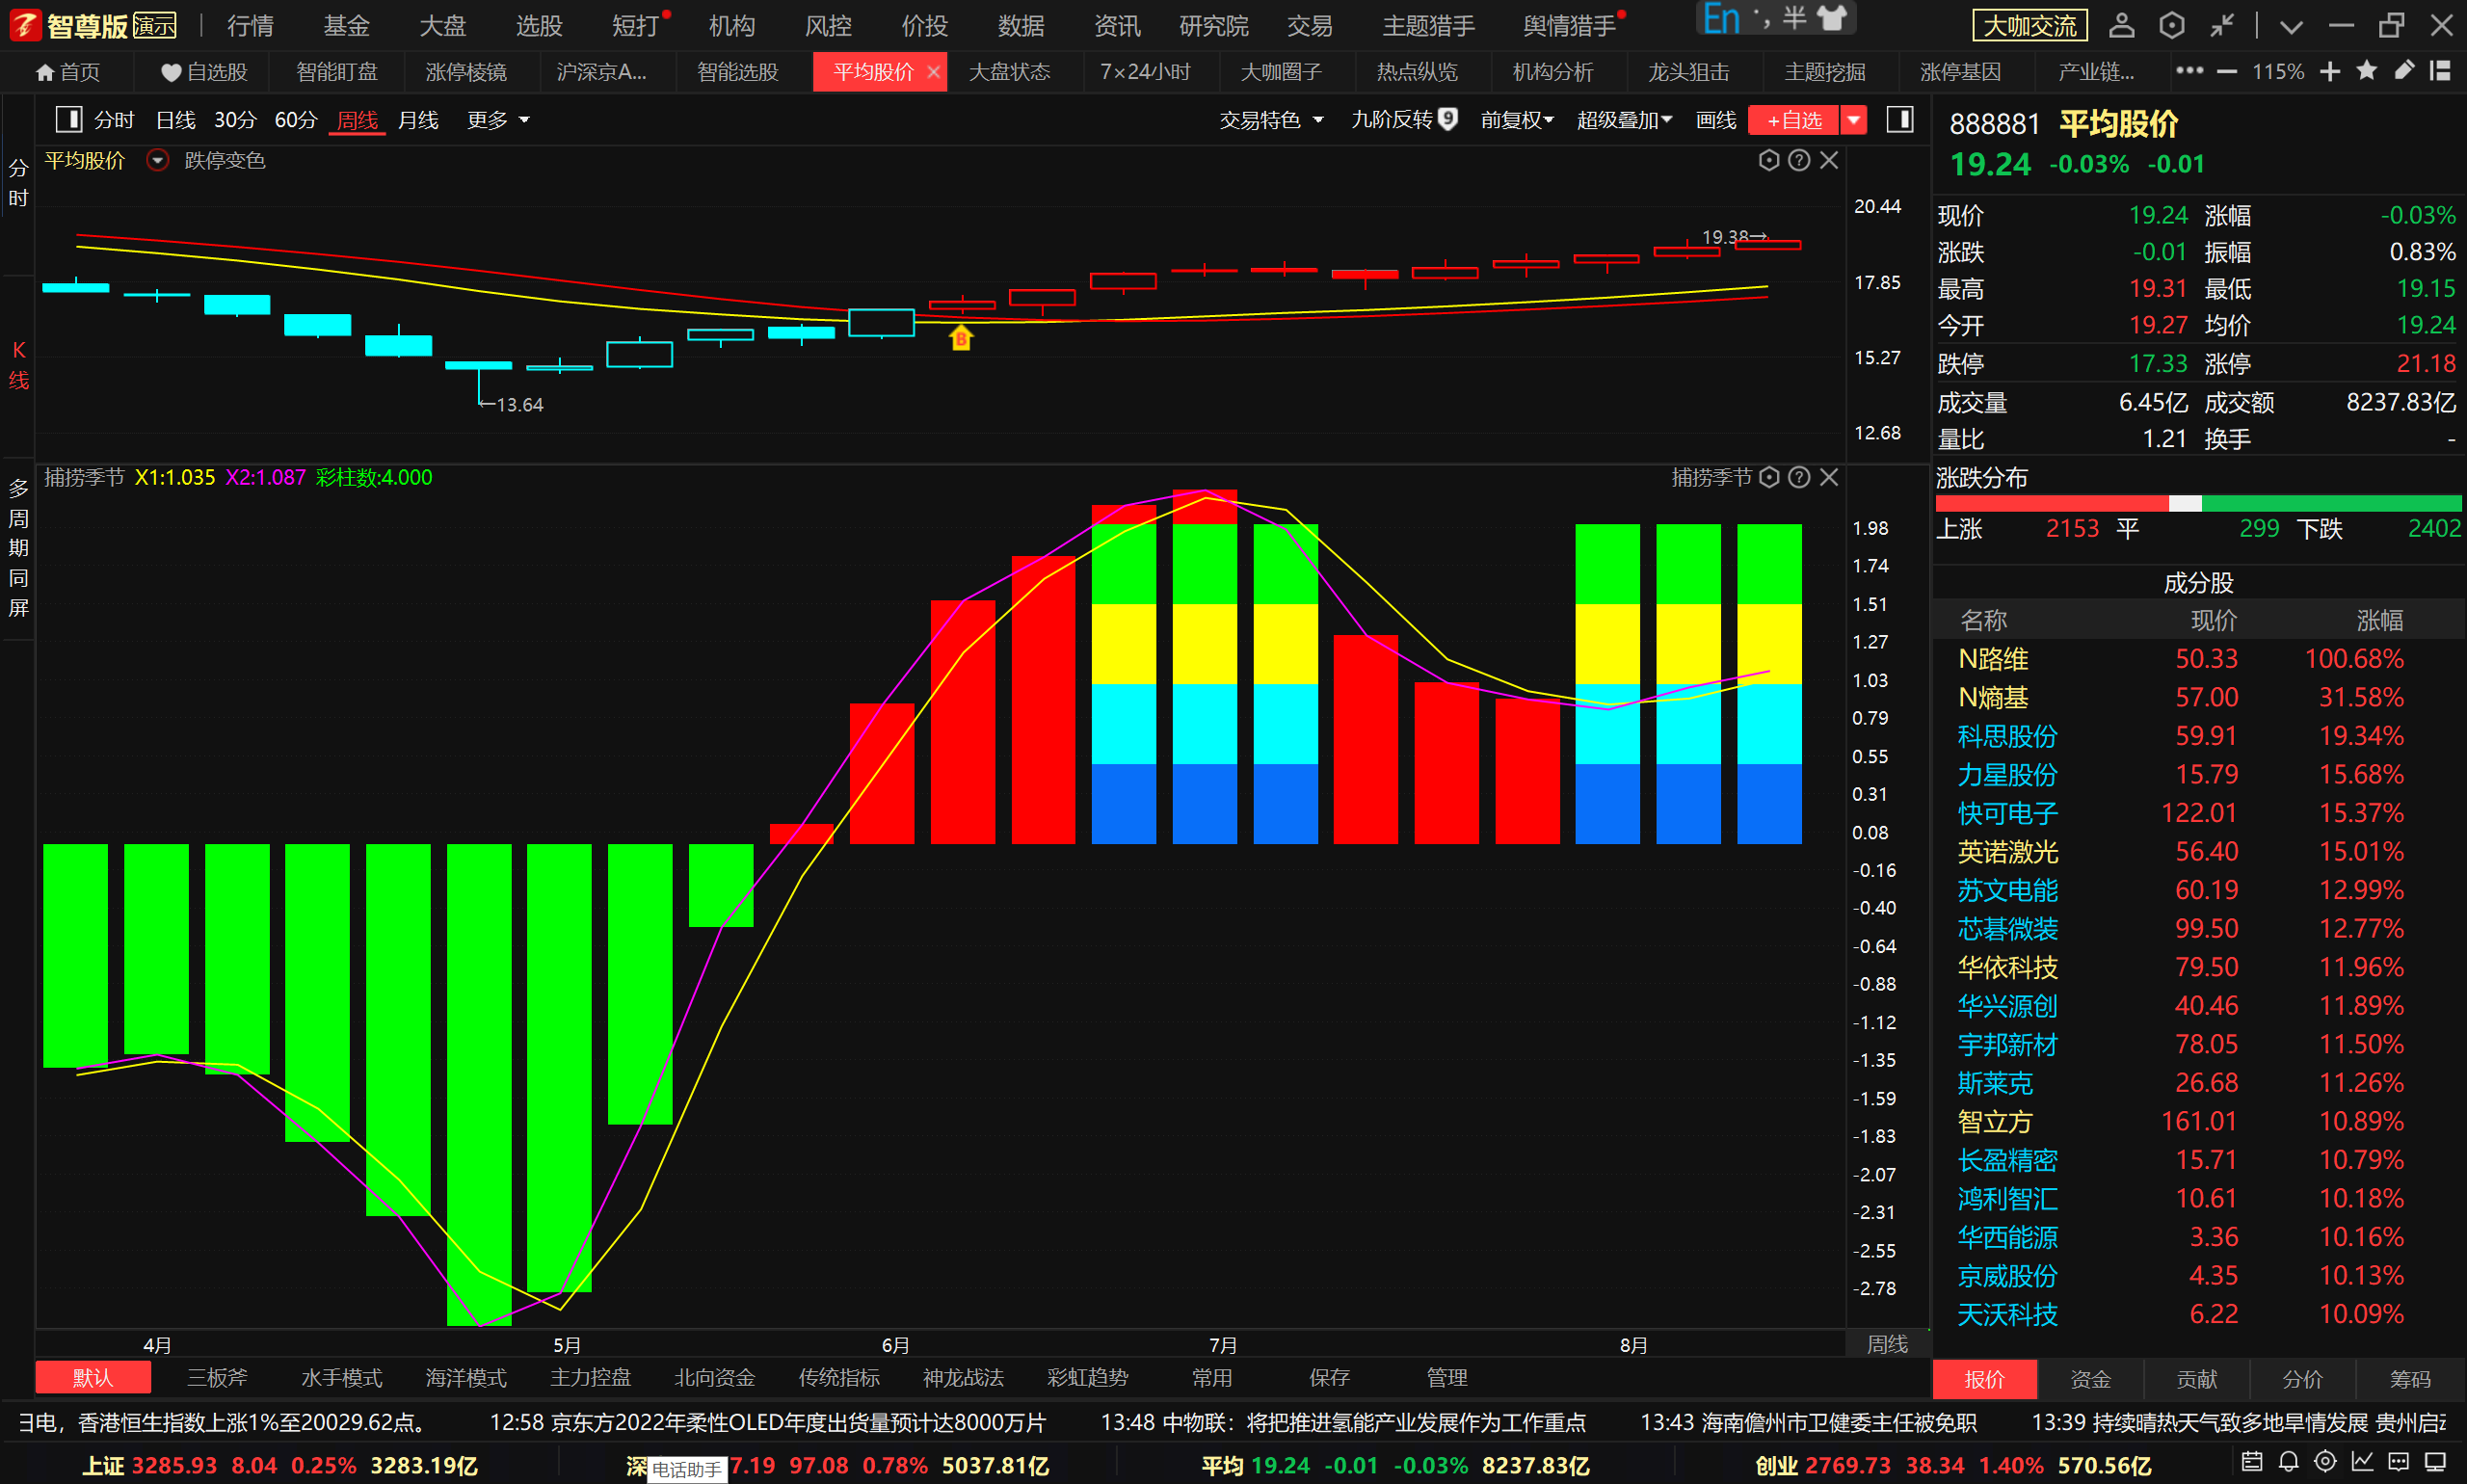Click the 科思股份 stock link

pos(2007,737)
